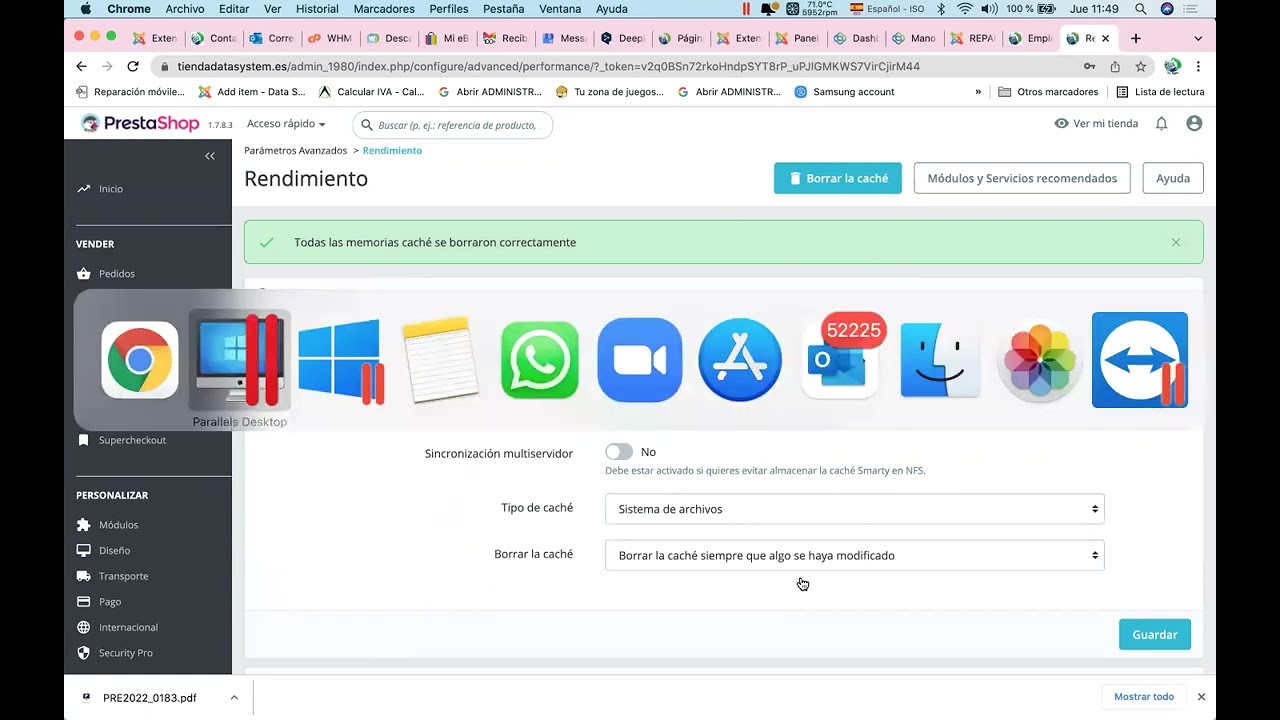Image resolution: width=1280 pixels, height=720 pixels.
Task: Click the blue Borrar la caché button
Action: 837,178
